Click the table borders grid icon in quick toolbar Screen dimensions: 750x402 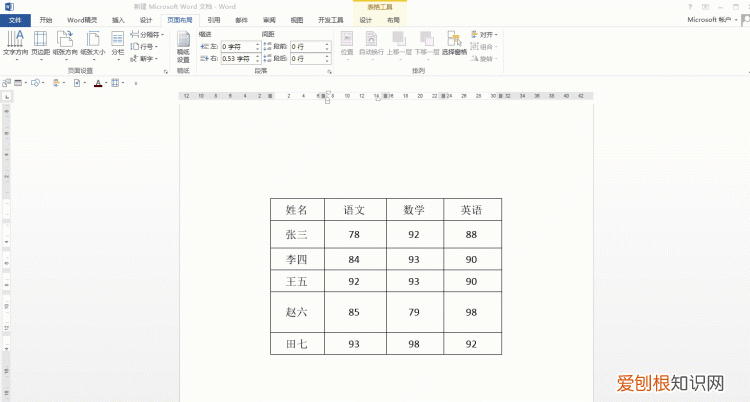pos(115,83)
